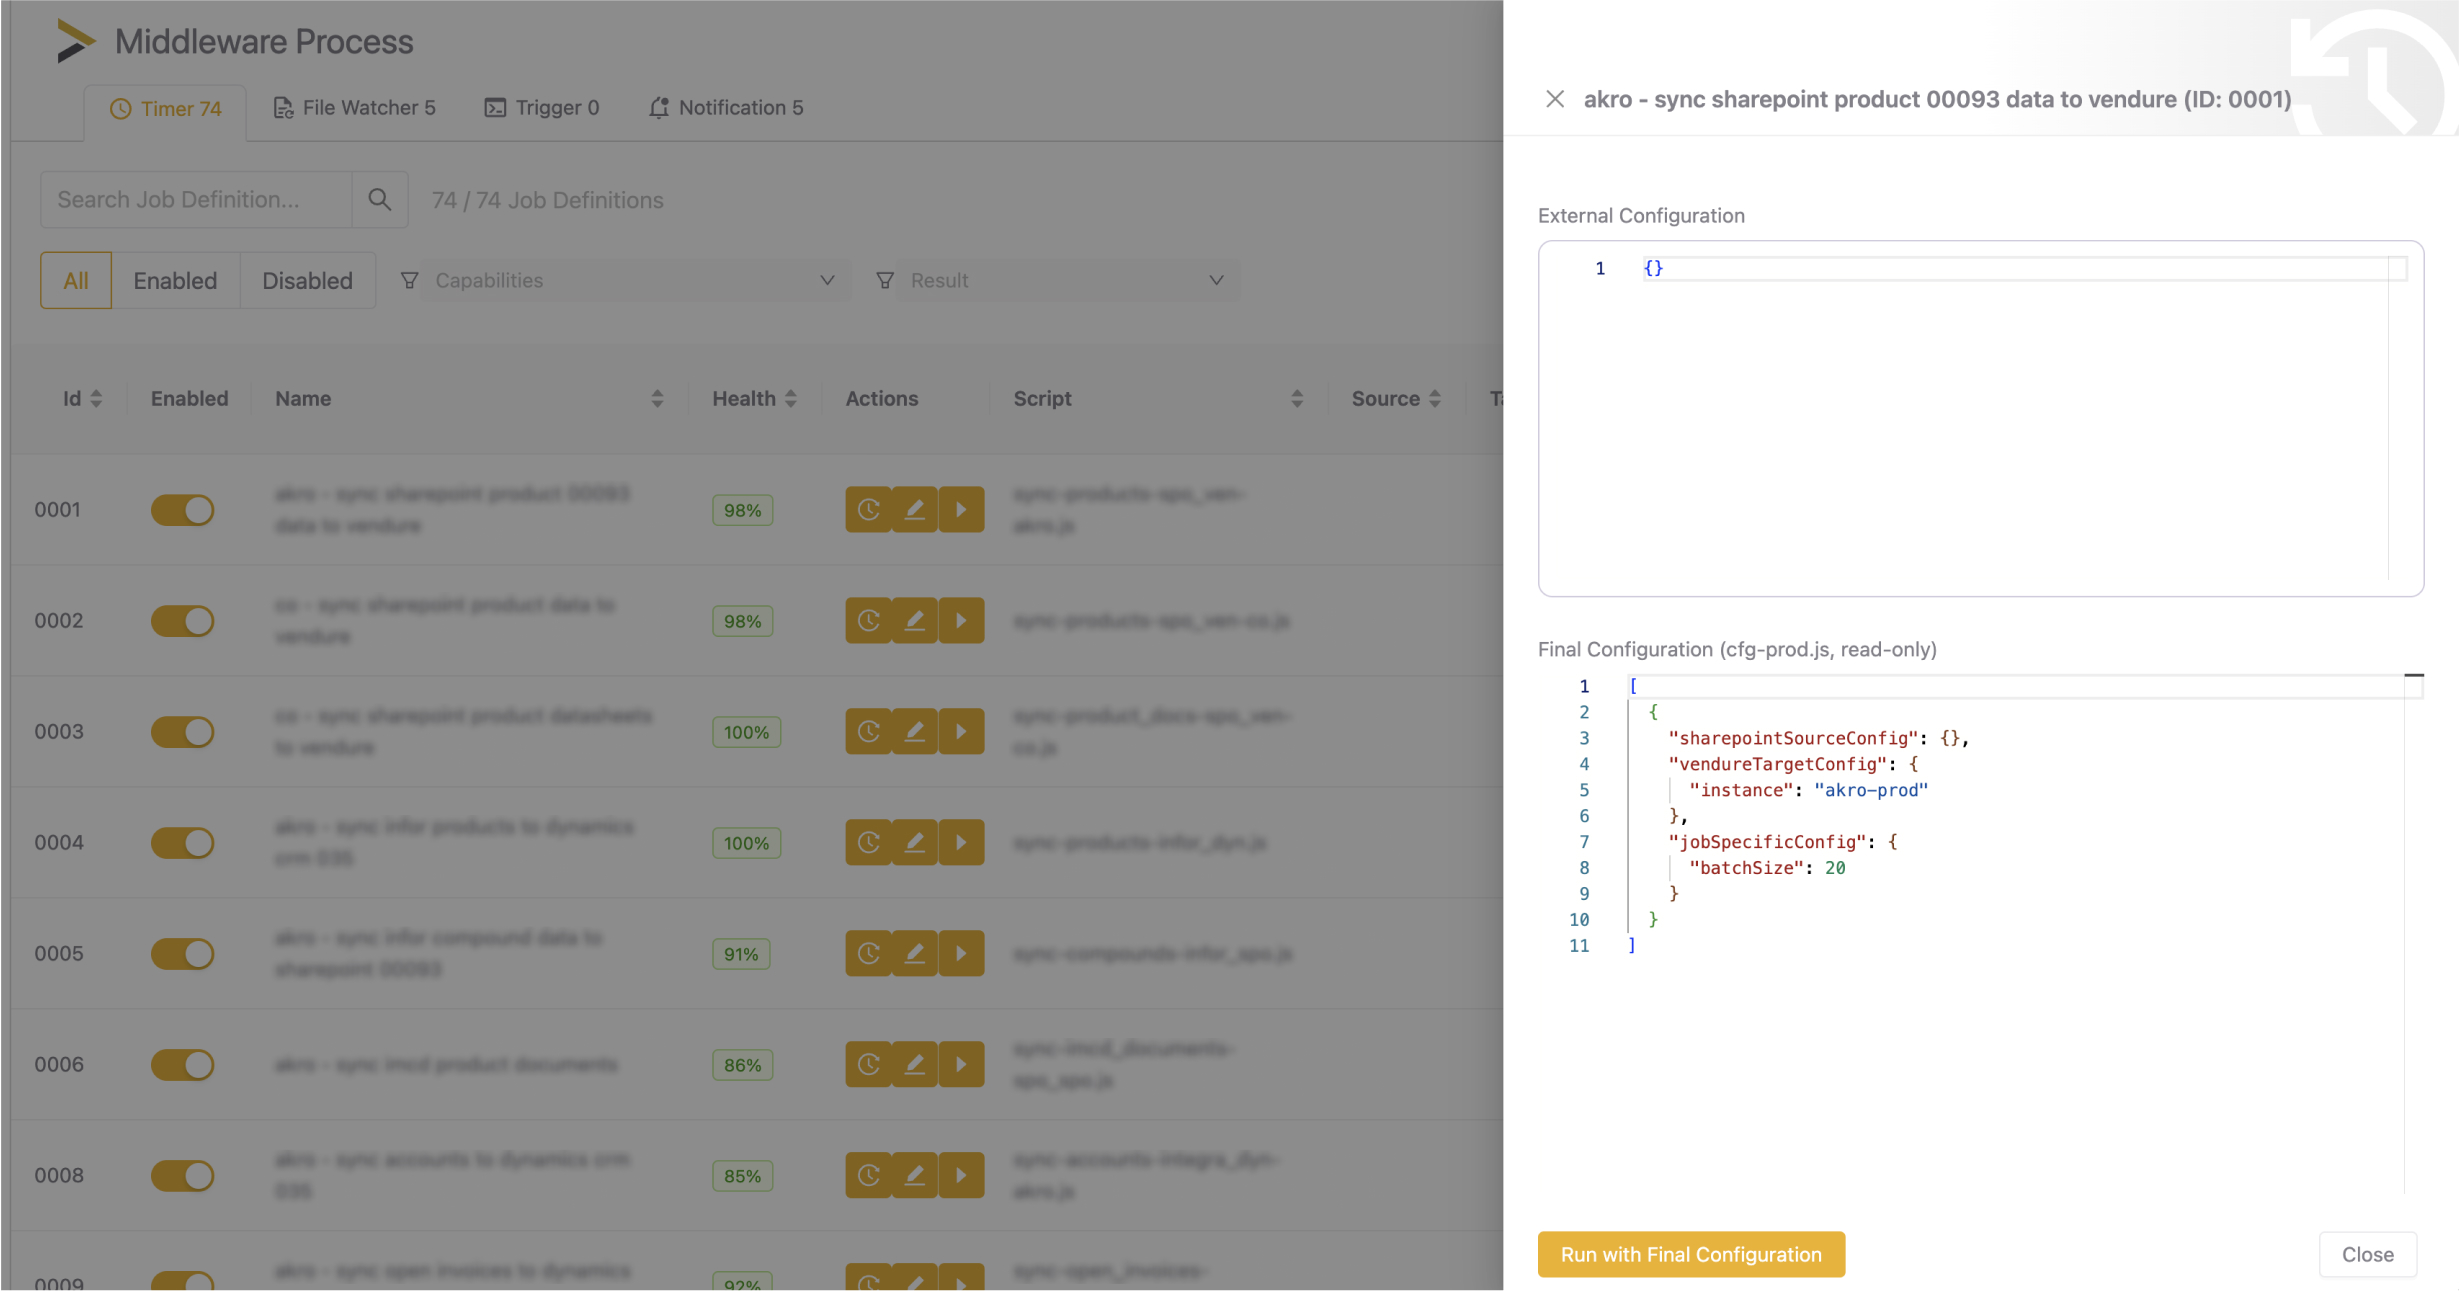Screen dimensions: 2459x1291
Task: Switch to the File Watcher 5 tab
Action: [355, 108]
